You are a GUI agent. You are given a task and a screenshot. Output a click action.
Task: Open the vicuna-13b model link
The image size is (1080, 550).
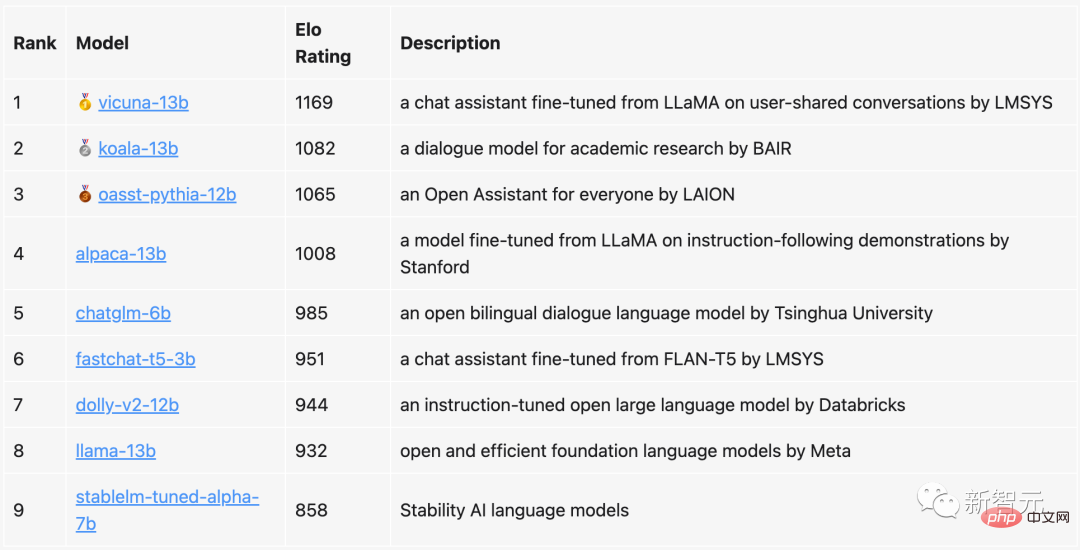pyautogui.click(x=143, y=102)
